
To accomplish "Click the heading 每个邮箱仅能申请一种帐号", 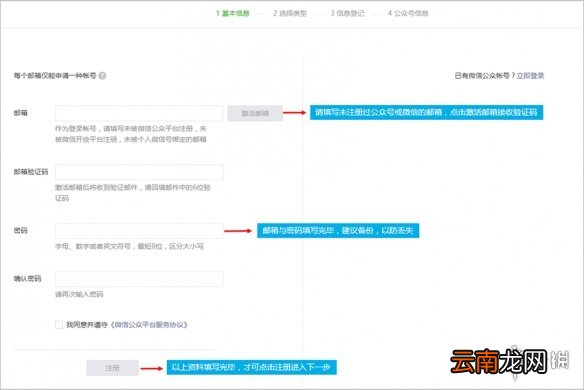I will [55, 76].
